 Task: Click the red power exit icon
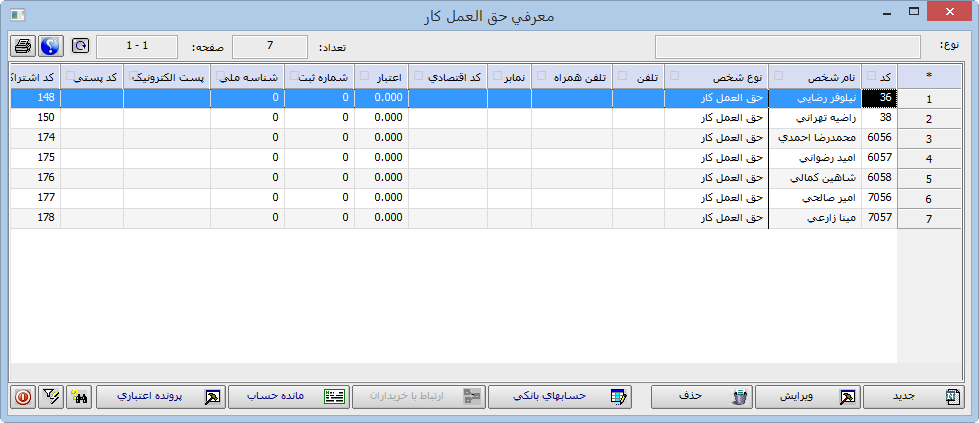point(23,397)
